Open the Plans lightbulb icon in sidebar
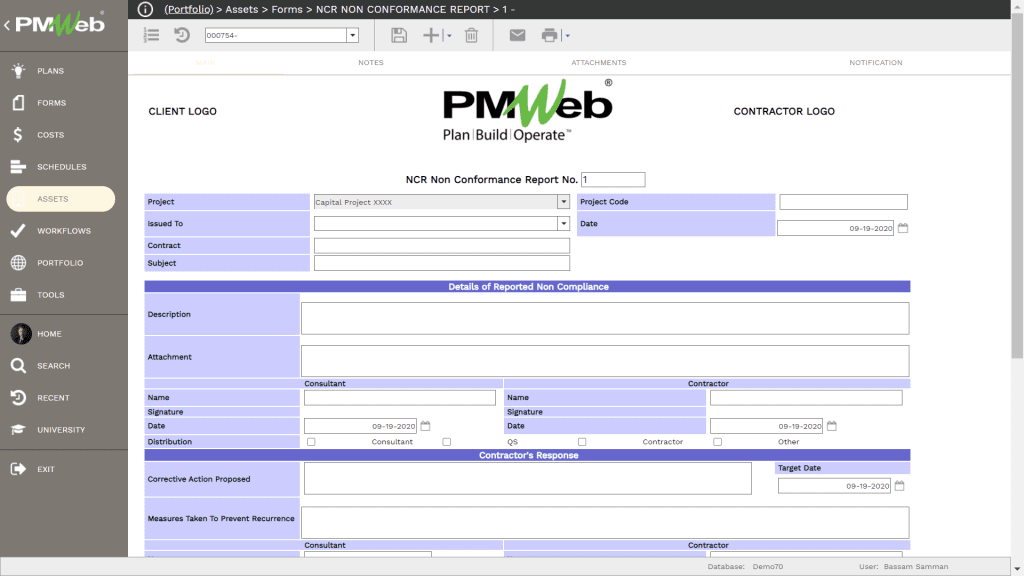The width and height of the screenshot is (1024, 576). click(x=18, y=71)
